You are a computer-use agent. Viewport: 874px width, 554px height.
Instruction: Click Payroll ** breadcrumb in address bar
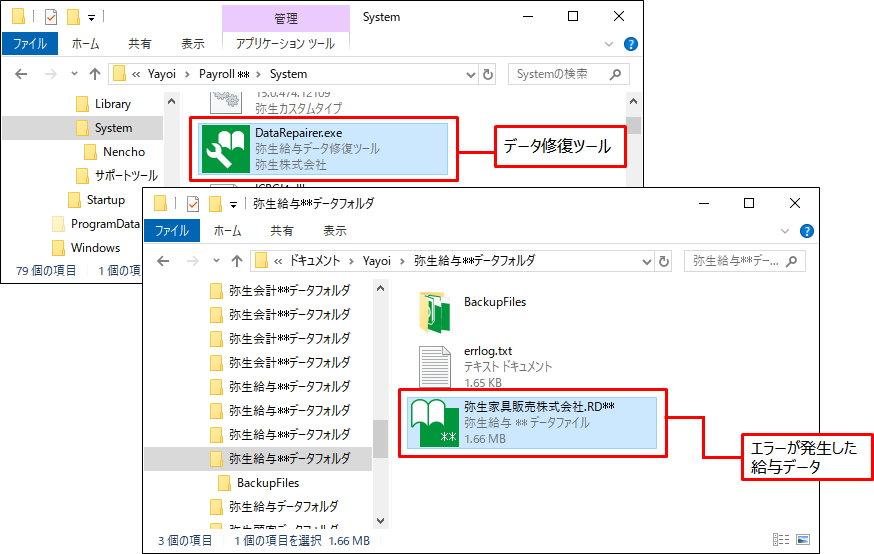(224, 74)
